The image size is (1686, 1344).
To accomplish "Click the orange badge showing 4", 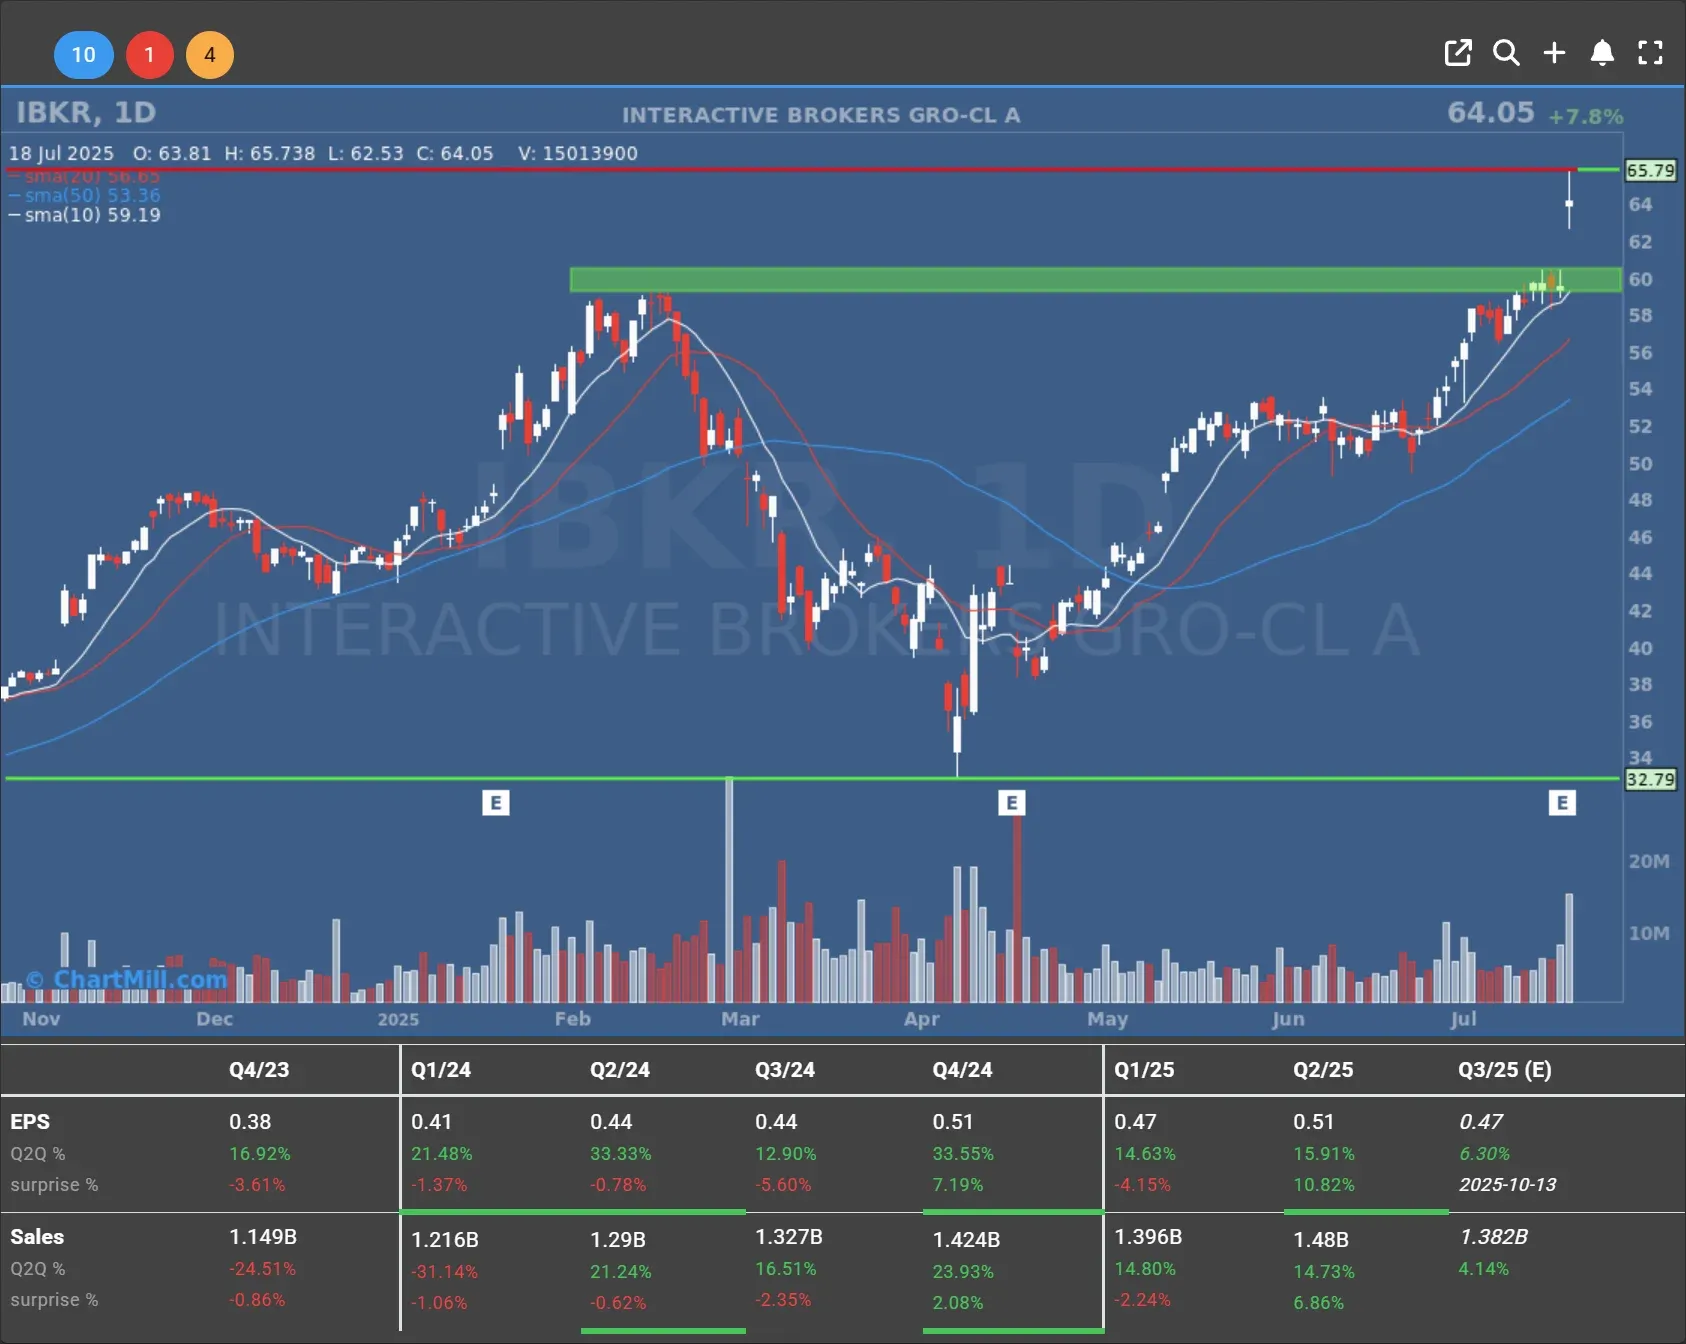I will 210,54.
